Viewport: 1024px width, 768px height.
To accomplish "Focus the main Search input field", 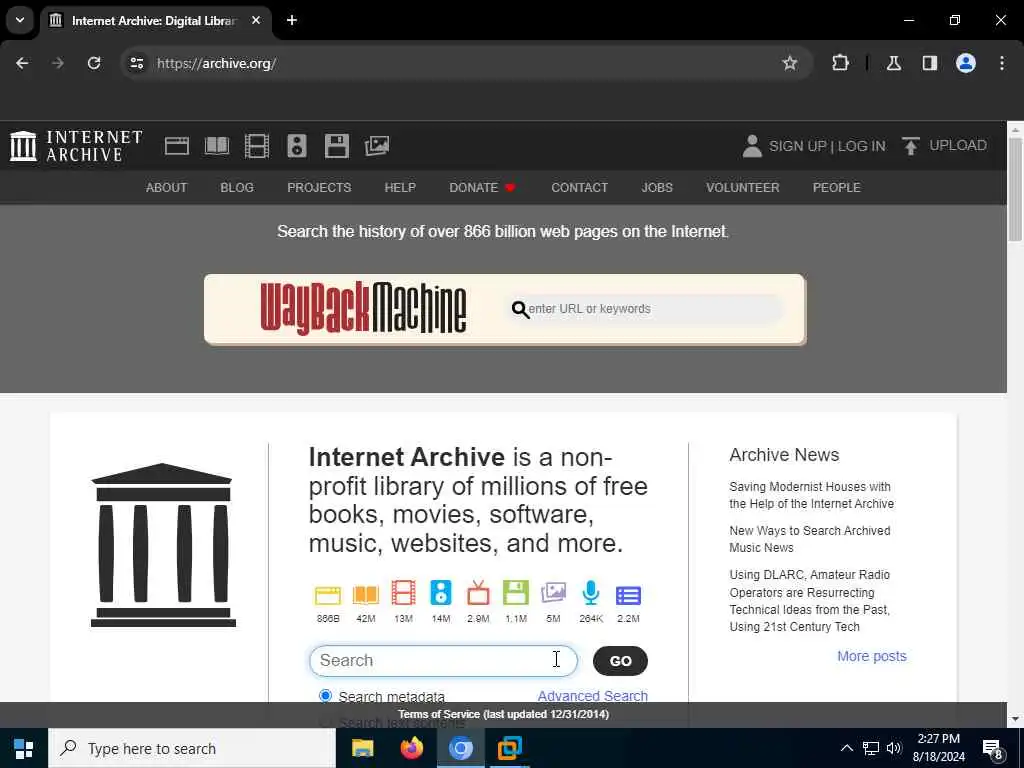I will (443, 661).
